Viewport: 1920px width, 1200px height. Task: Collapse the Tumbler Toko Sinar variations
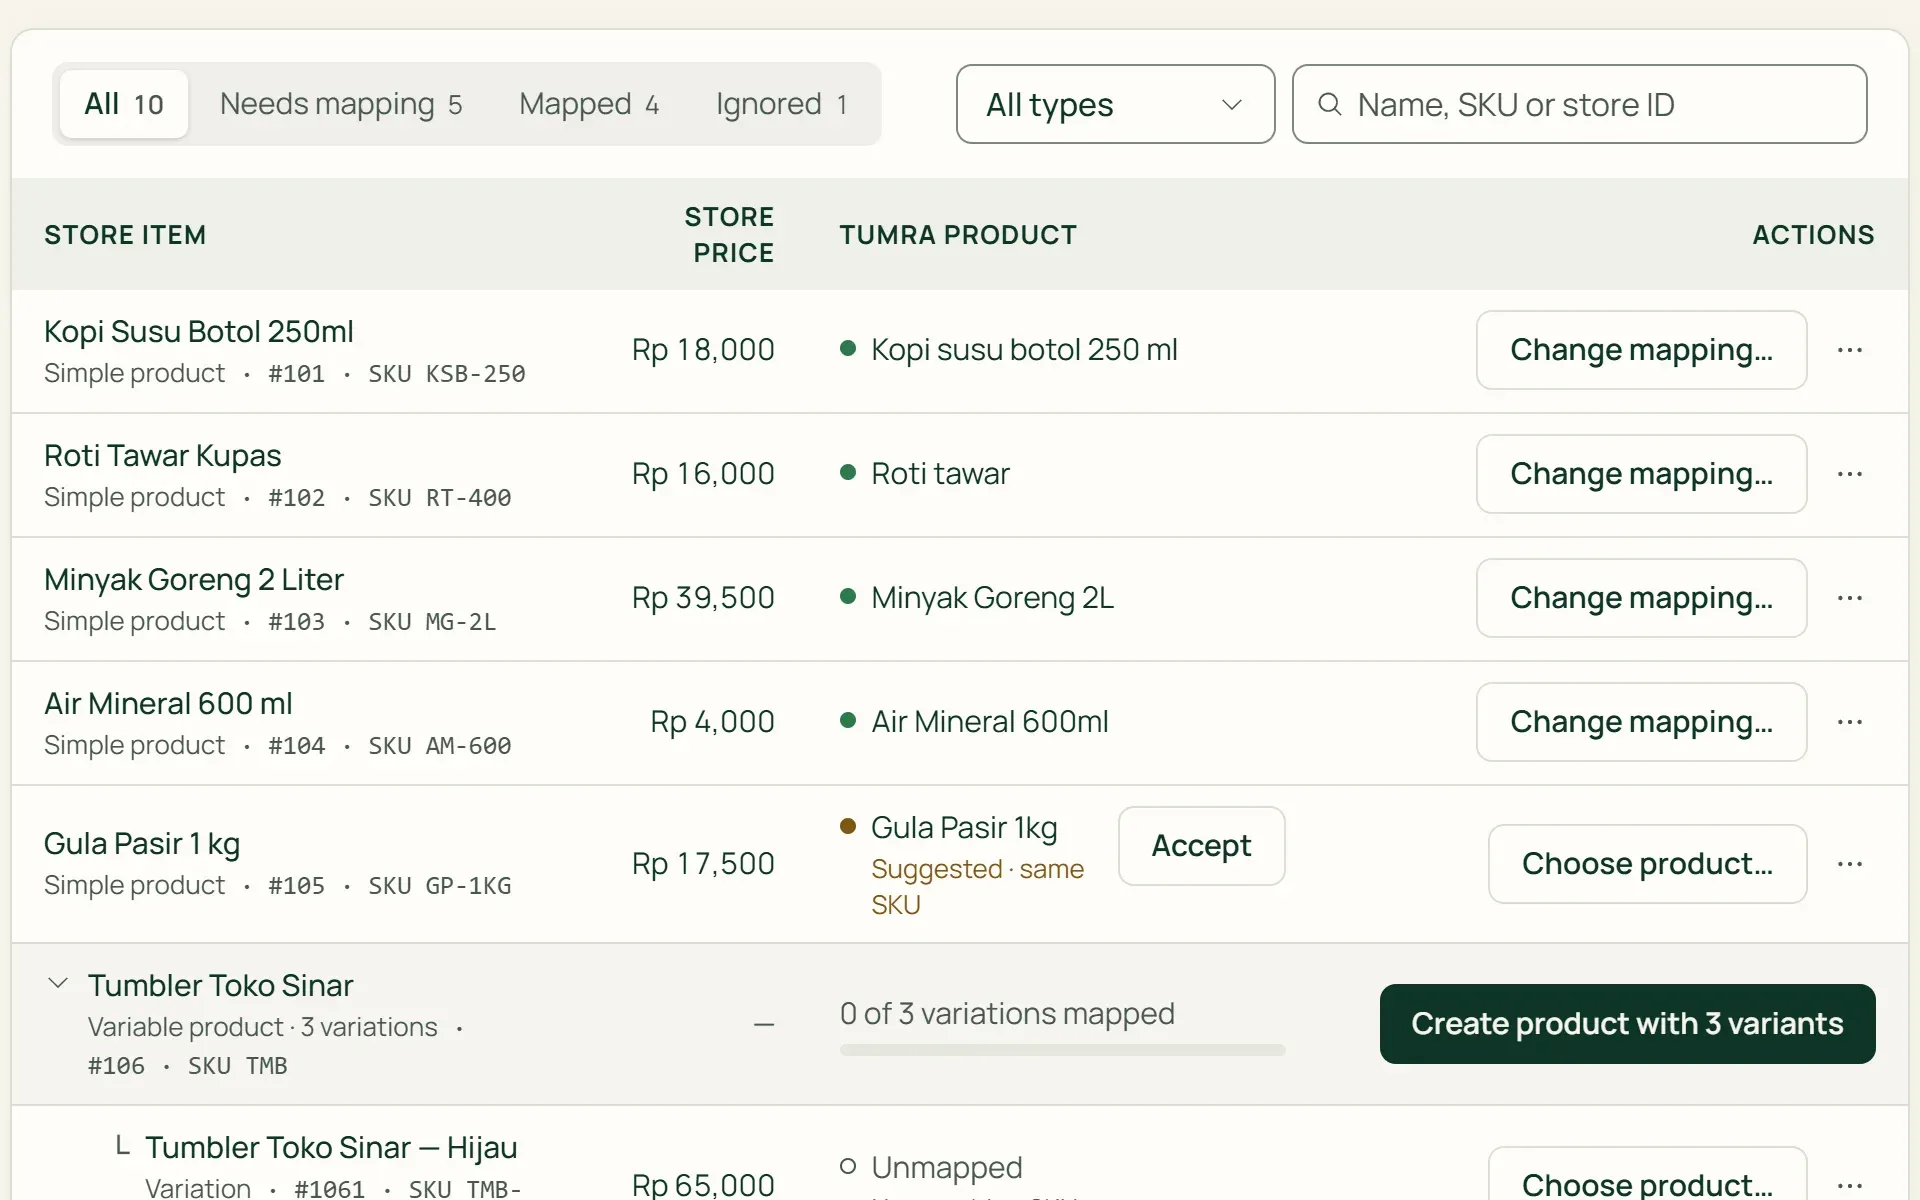coord(58,984)
